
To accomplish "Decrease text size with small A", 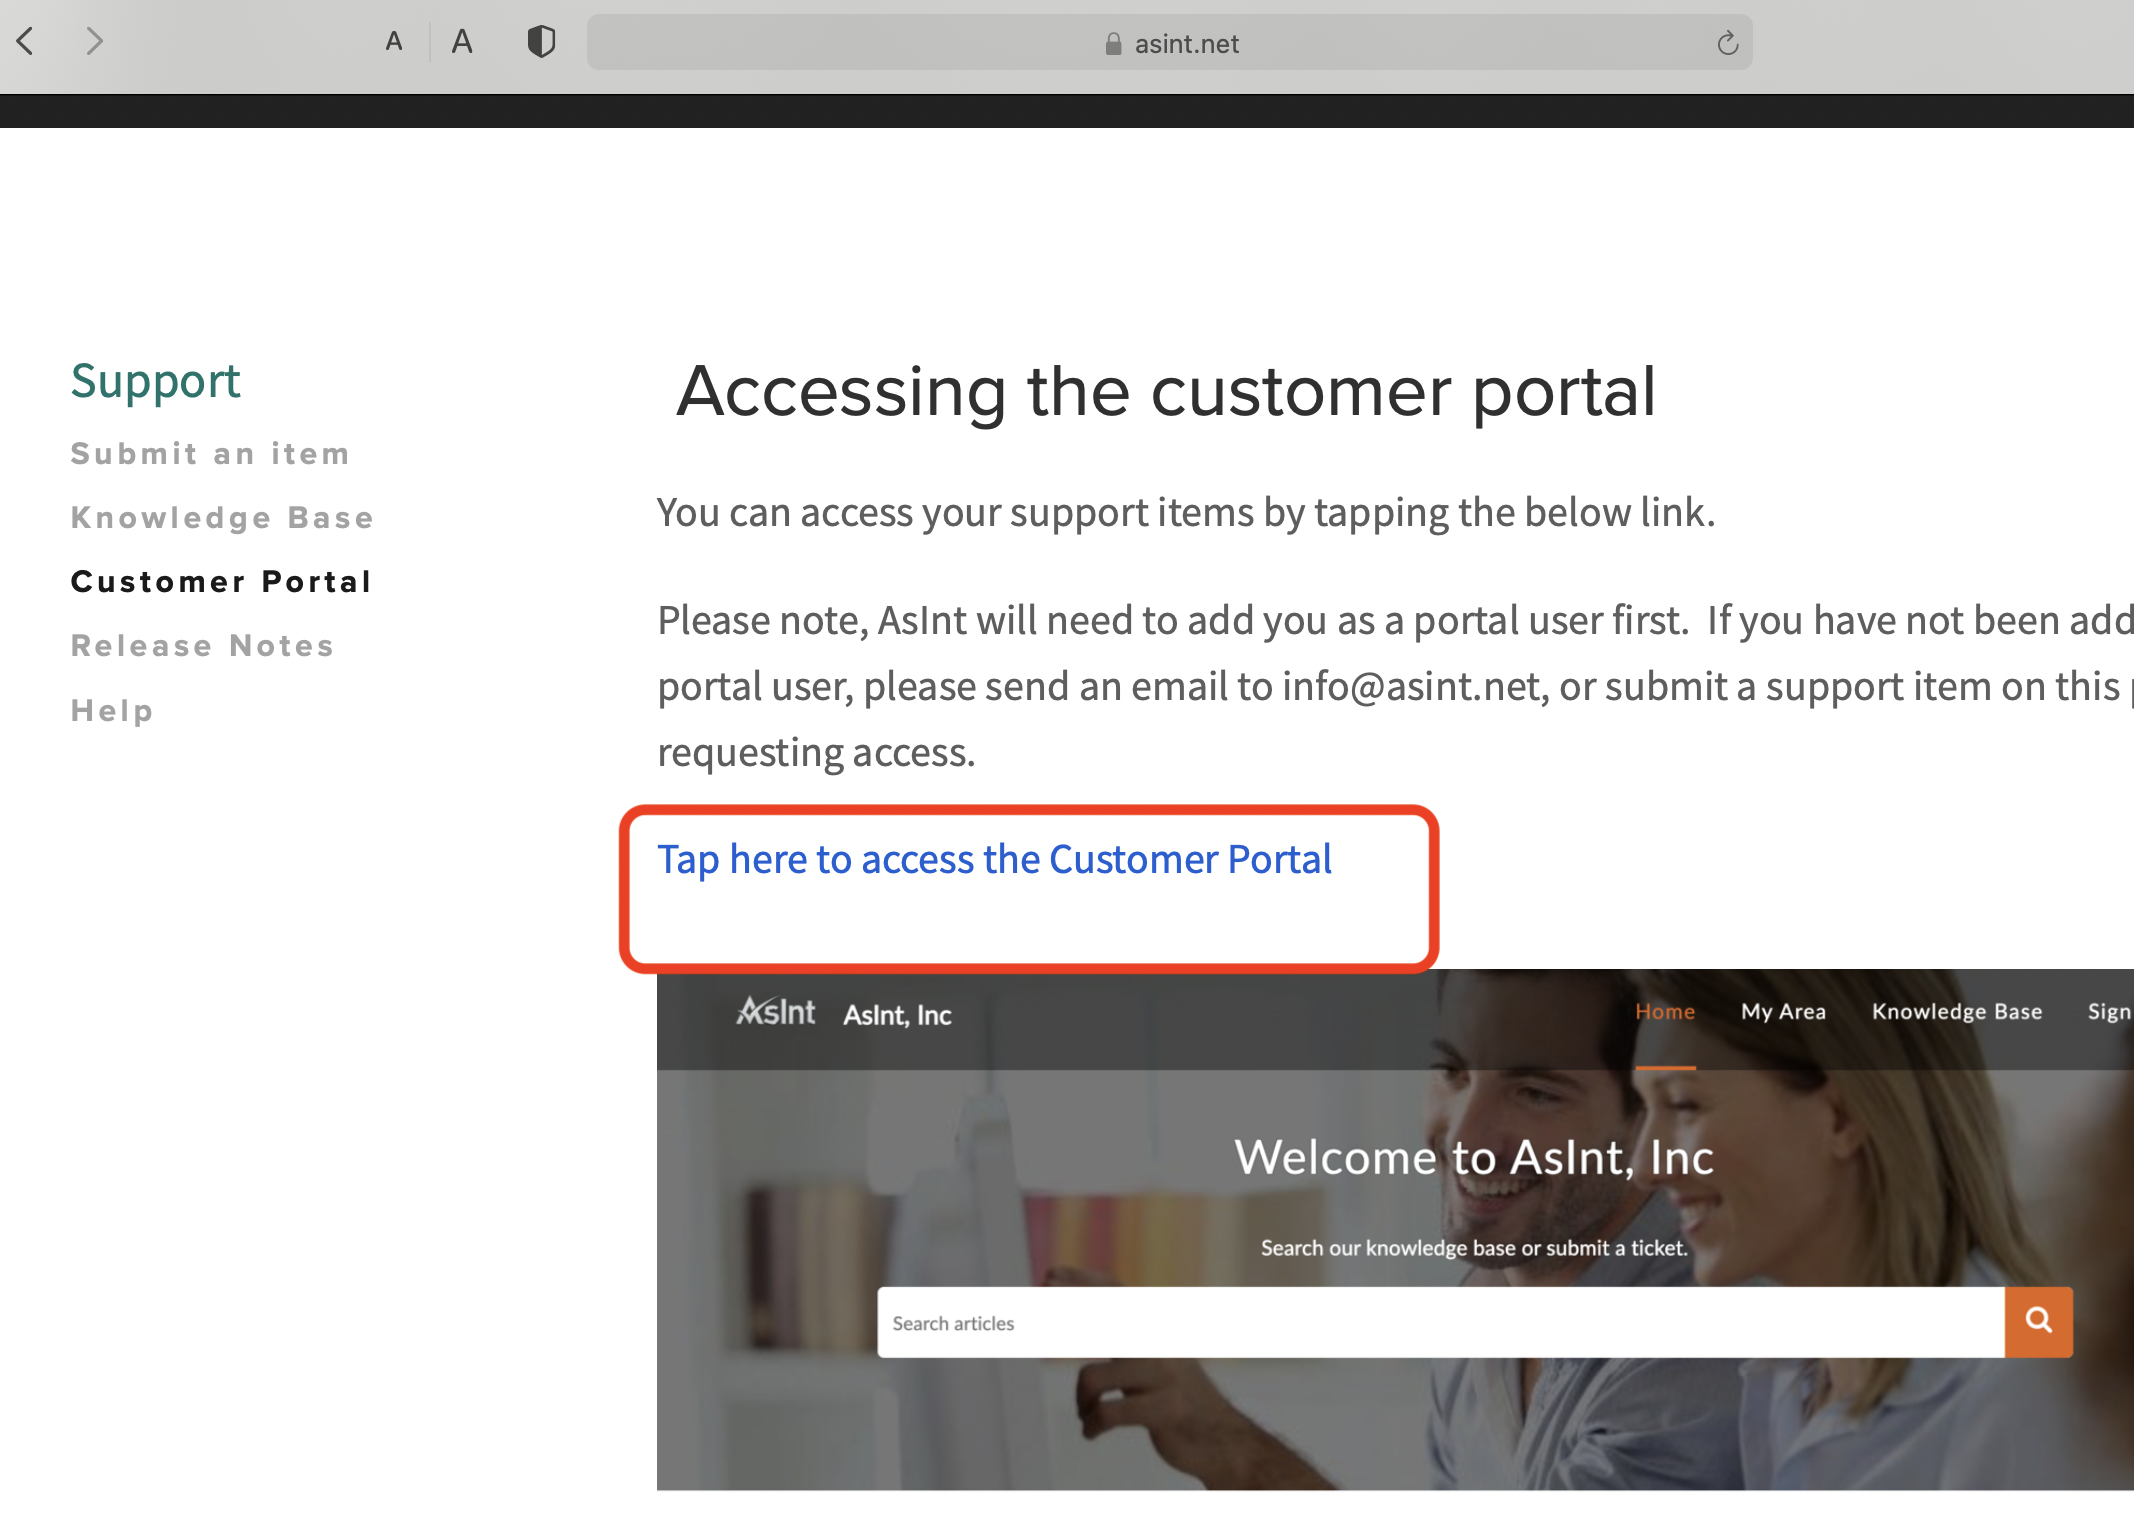I will click(x=394, y=42).
